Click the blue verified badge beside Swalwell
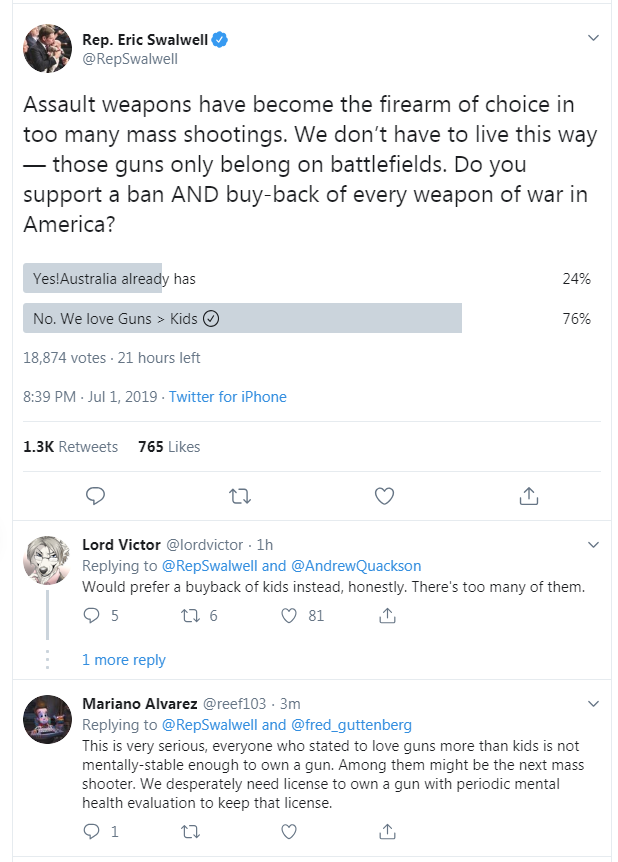The width and height of the screenshot is (618, 862). (x=220, y=40)
